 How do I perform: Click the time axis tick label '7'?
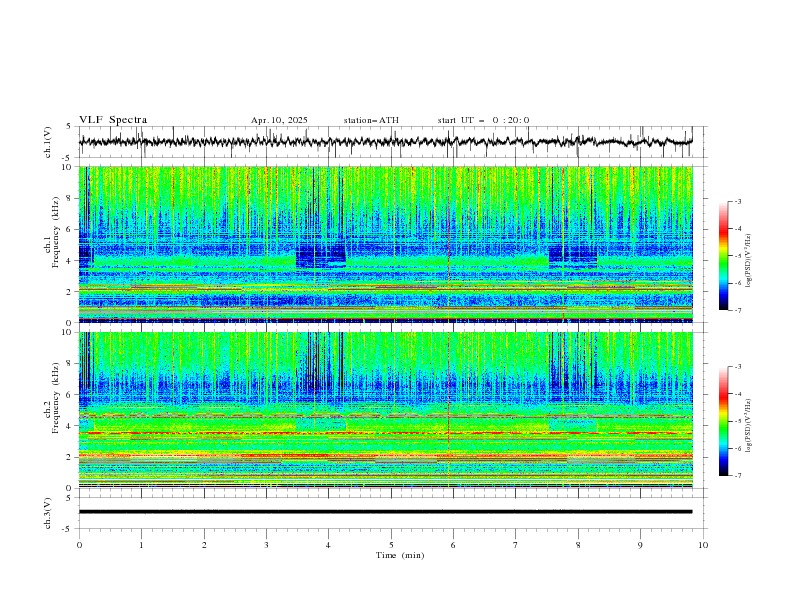coord(516,545)
